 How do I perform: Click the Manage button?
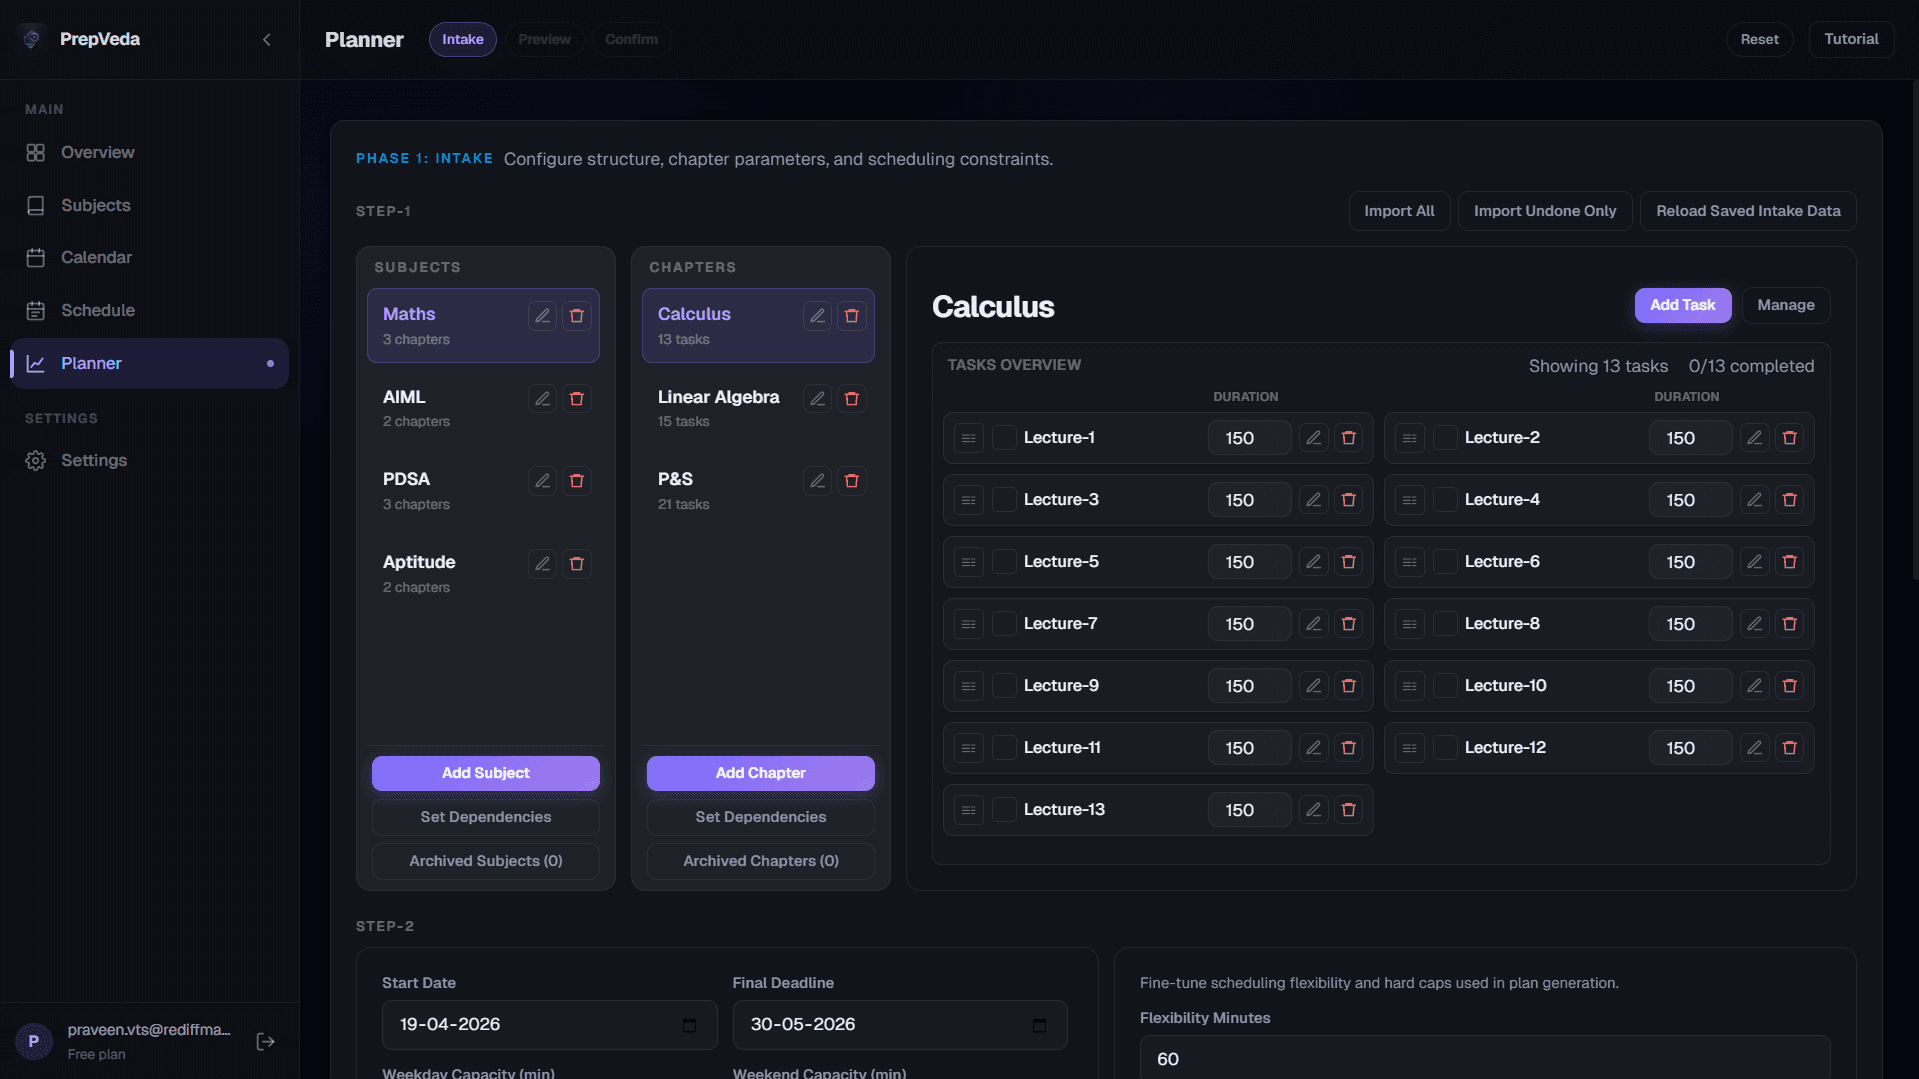coord(1786,305)
